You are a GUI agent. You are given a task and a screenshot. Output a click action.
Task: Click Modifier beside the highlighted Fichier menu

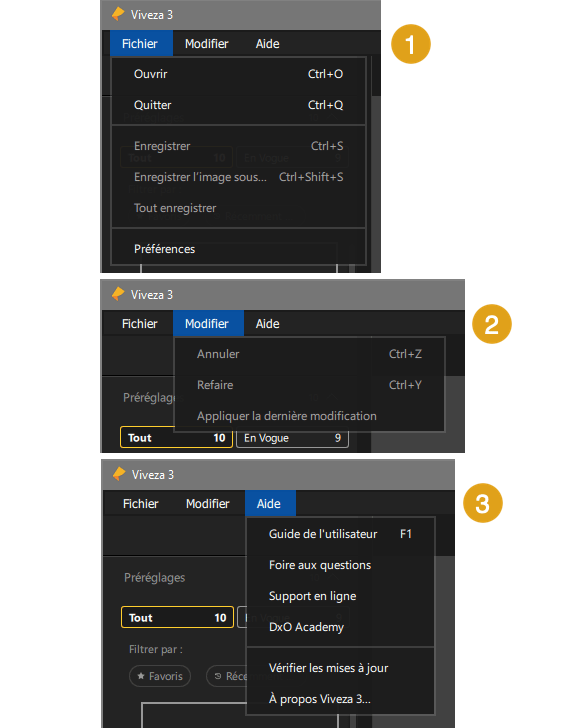(x=207, y=44)
